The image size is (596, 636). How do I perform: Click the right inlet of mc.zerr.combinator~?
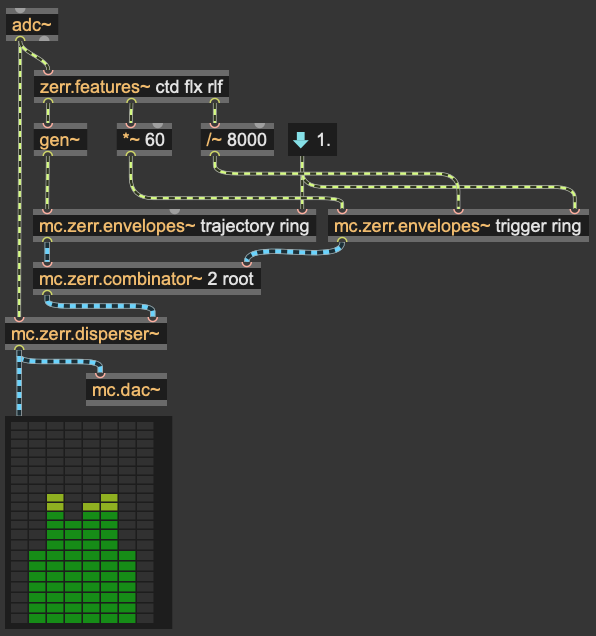pos(246,264)
